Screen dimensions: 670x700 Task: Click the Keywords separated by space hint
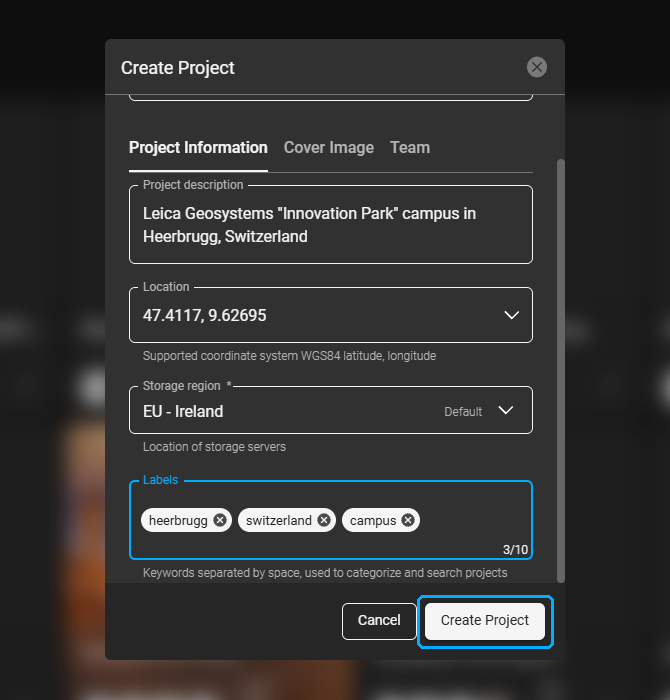coord(325,573)
